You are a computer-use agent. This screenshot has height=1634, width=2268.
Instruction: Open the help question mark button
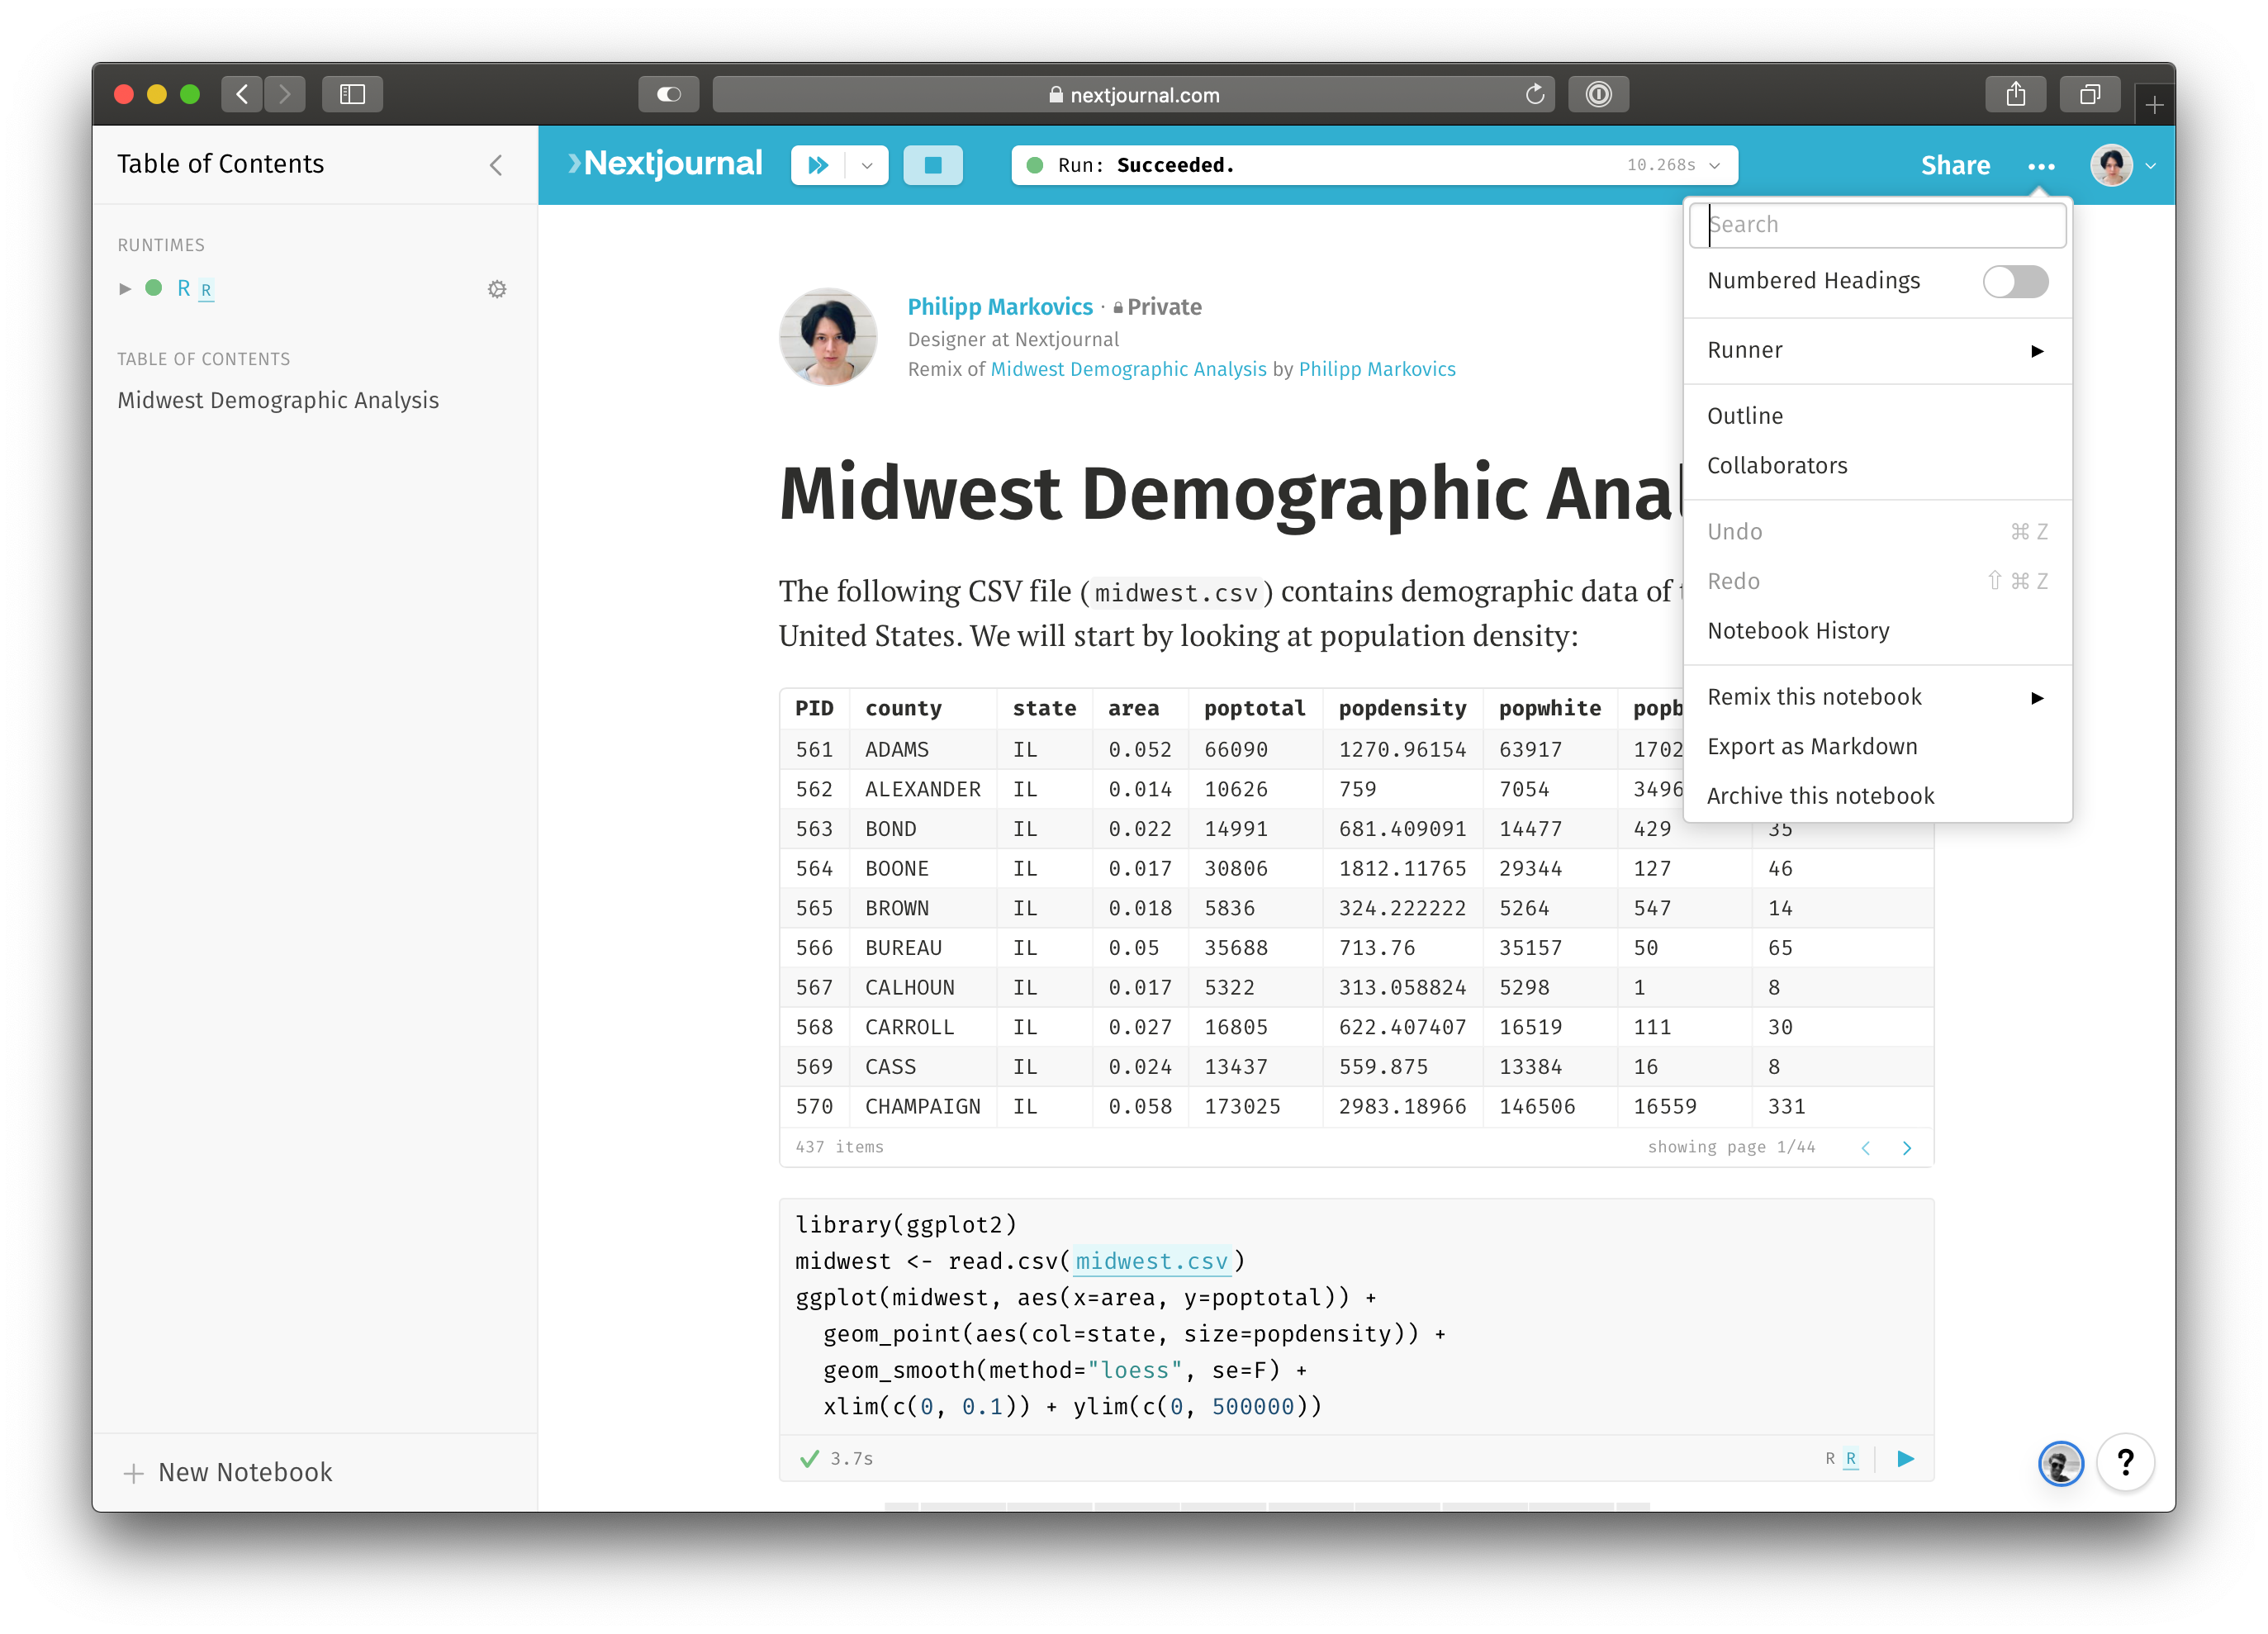coord(2125,1463)
